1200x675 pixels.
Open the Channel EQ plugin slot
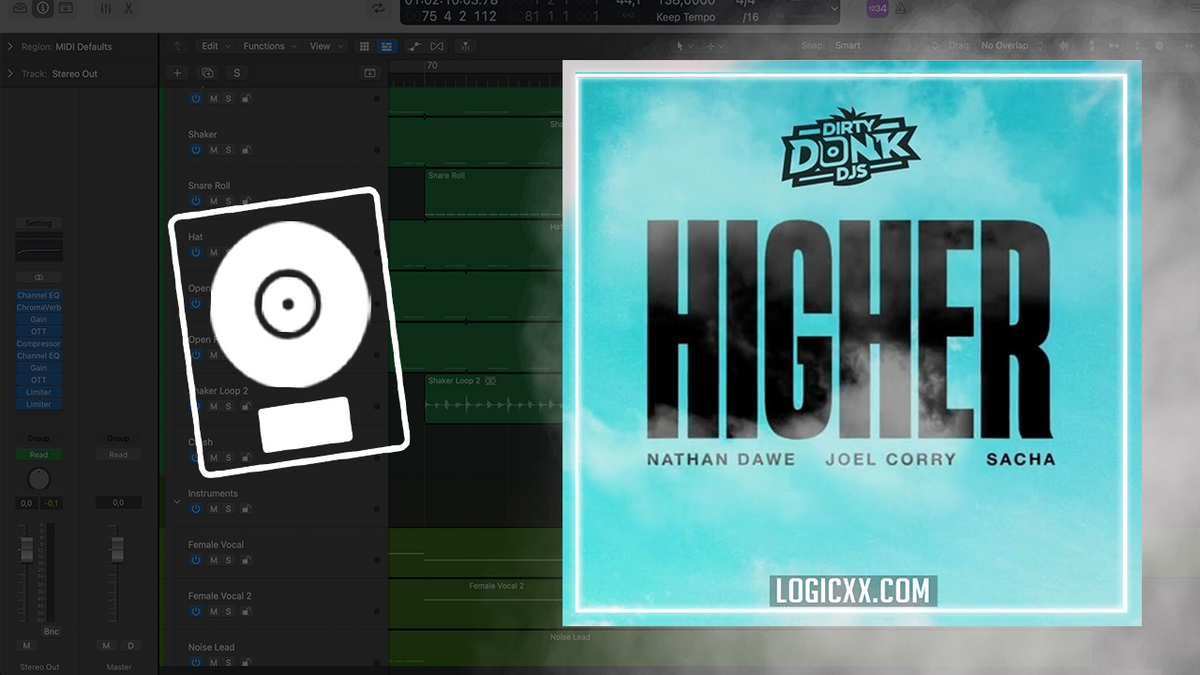point(39,295)
